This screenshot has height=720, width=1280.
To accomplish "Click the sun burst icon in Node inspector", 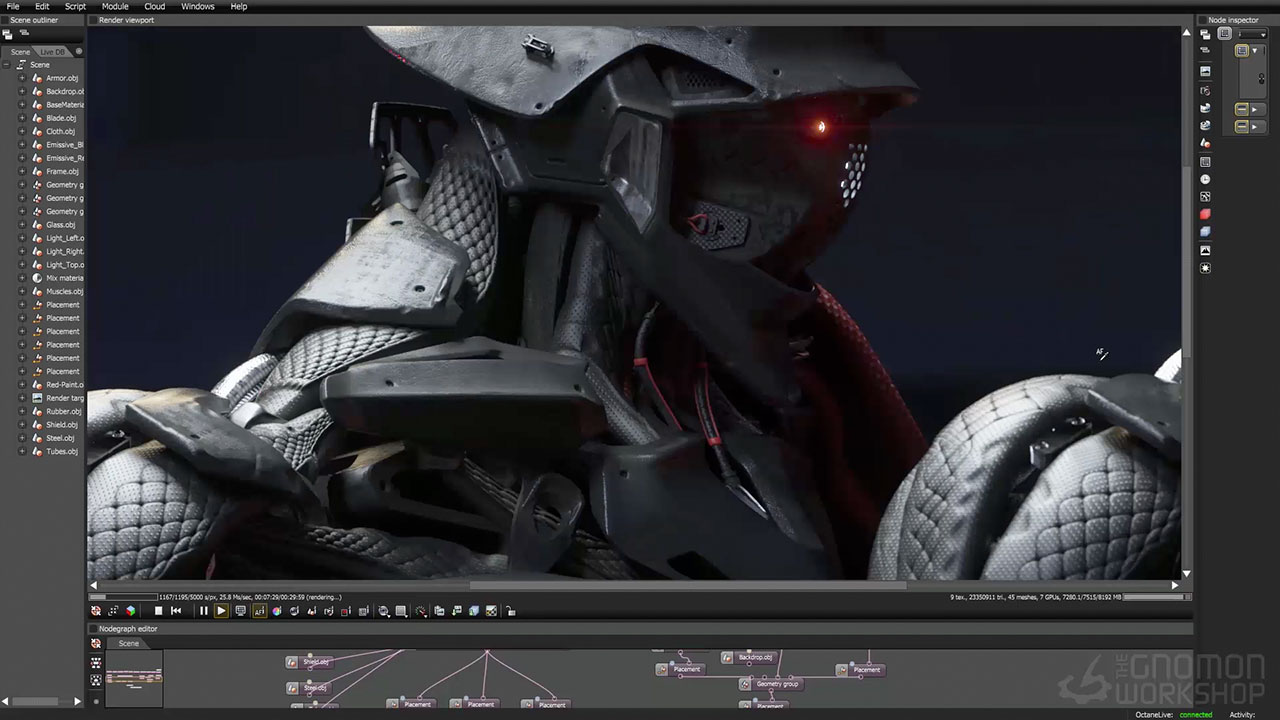I will [1205, 268].
